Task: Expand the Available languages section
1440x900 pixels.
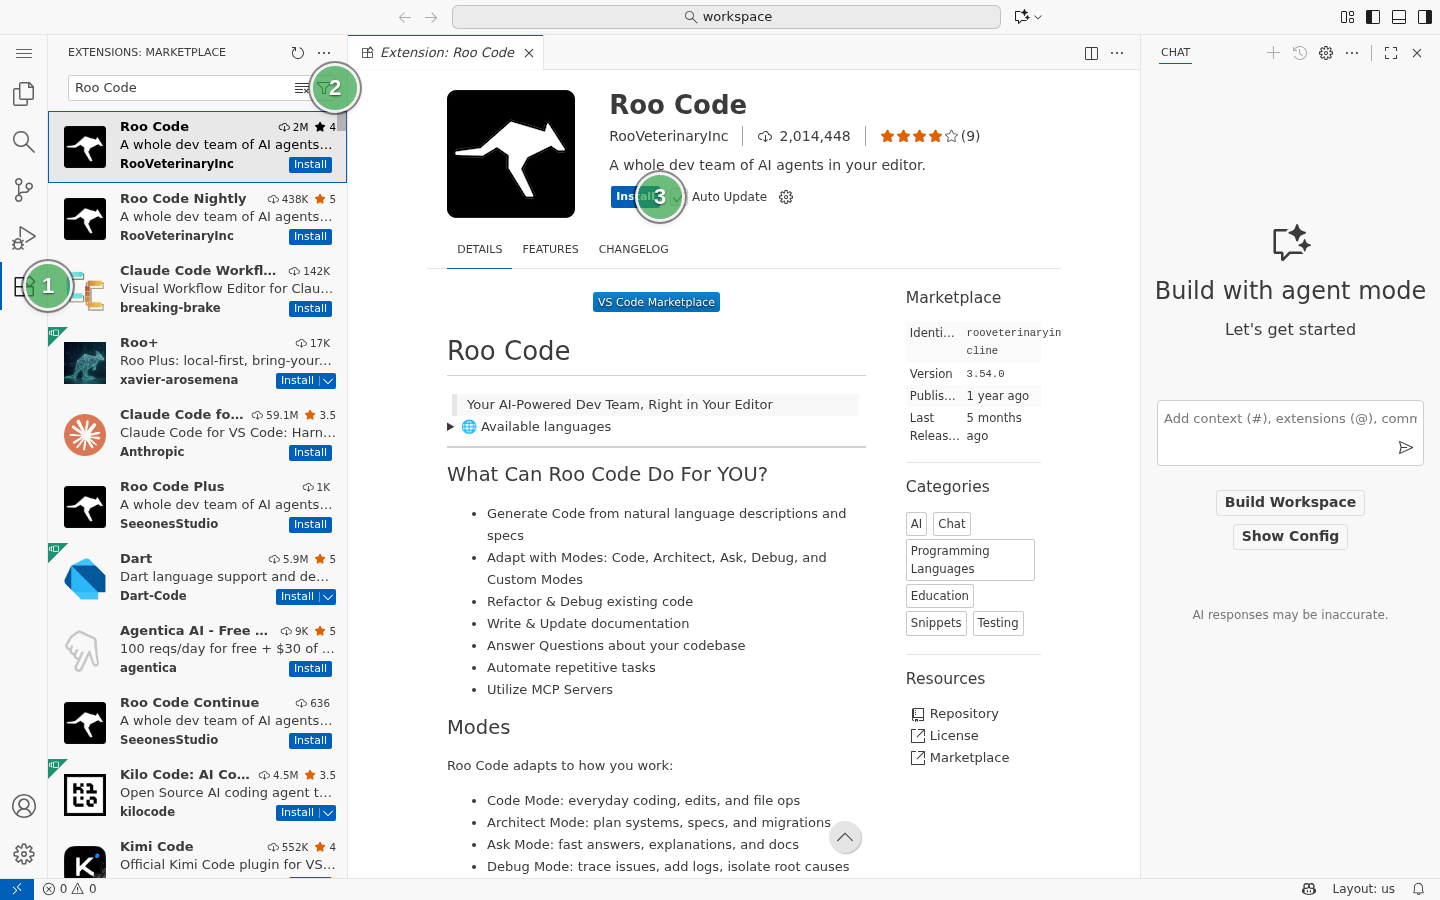Action: (x=530, y=427)
